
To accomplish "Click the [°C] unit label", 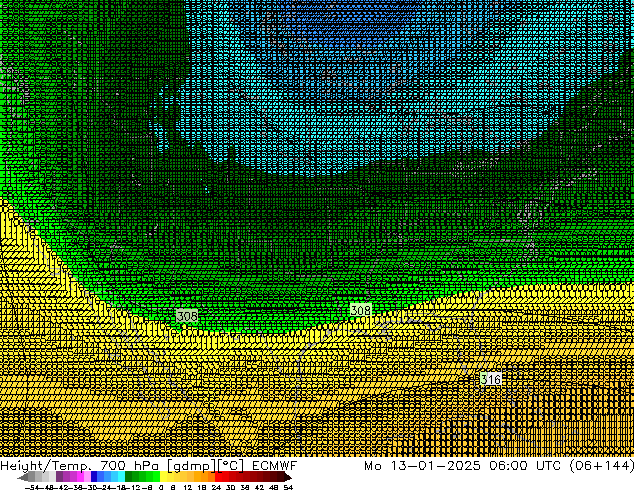I will [x=231, y=466].
